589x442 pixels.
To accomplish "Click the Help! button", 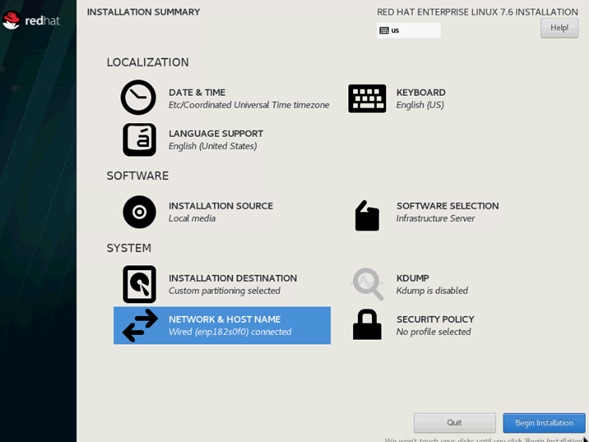I will (x=559, y=28).
